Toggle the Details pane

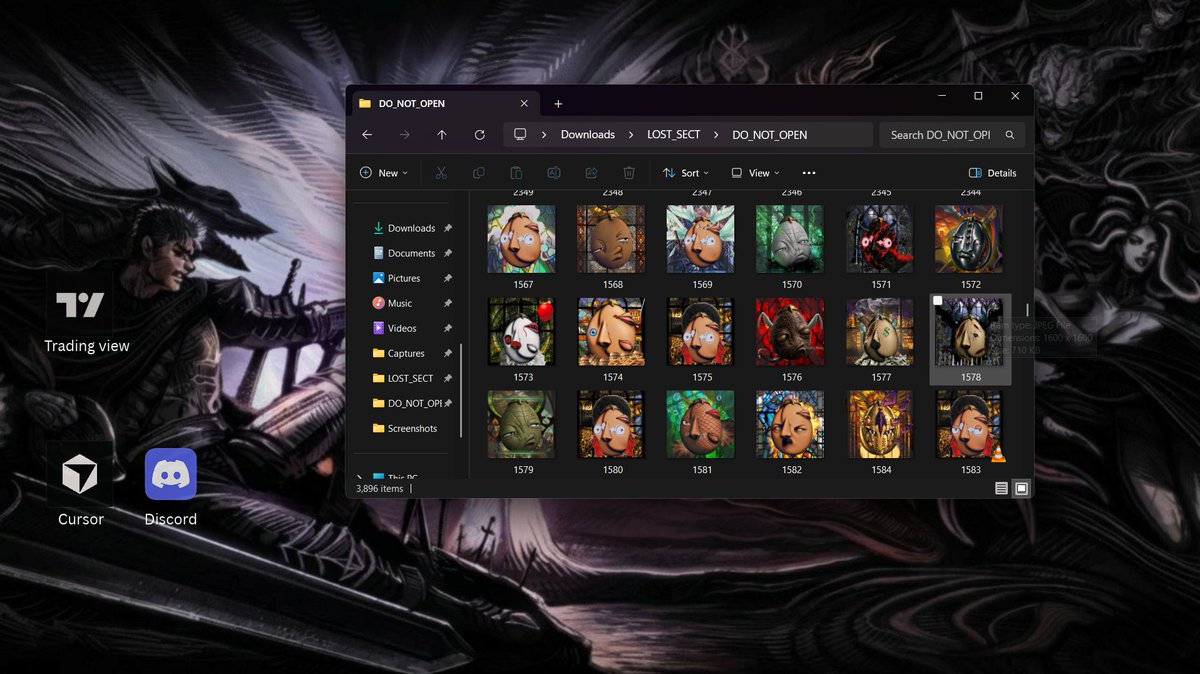coord(993,173)
